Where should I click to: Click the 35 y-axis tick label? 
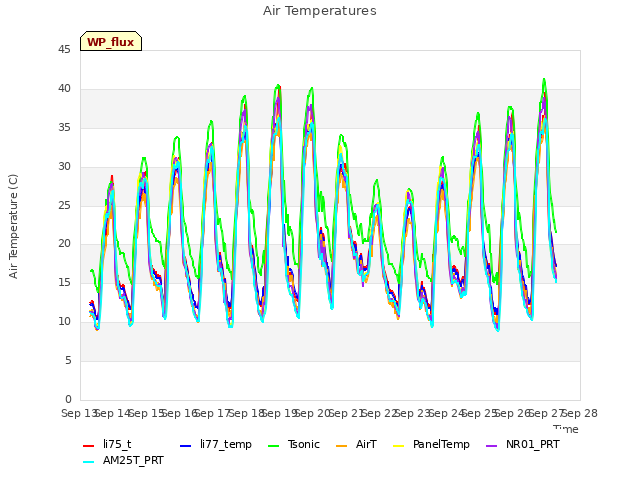pyautogui.click(x=64, y=128)
